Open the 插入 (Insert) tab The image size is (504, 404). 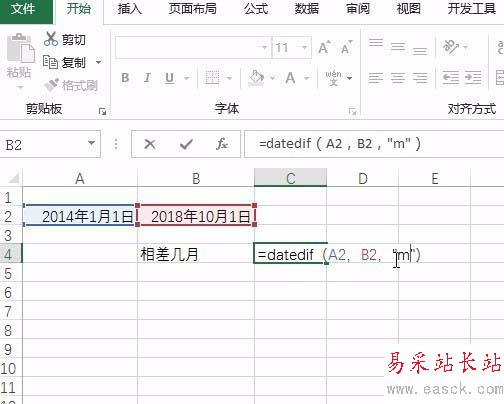[x=130, y=9]
